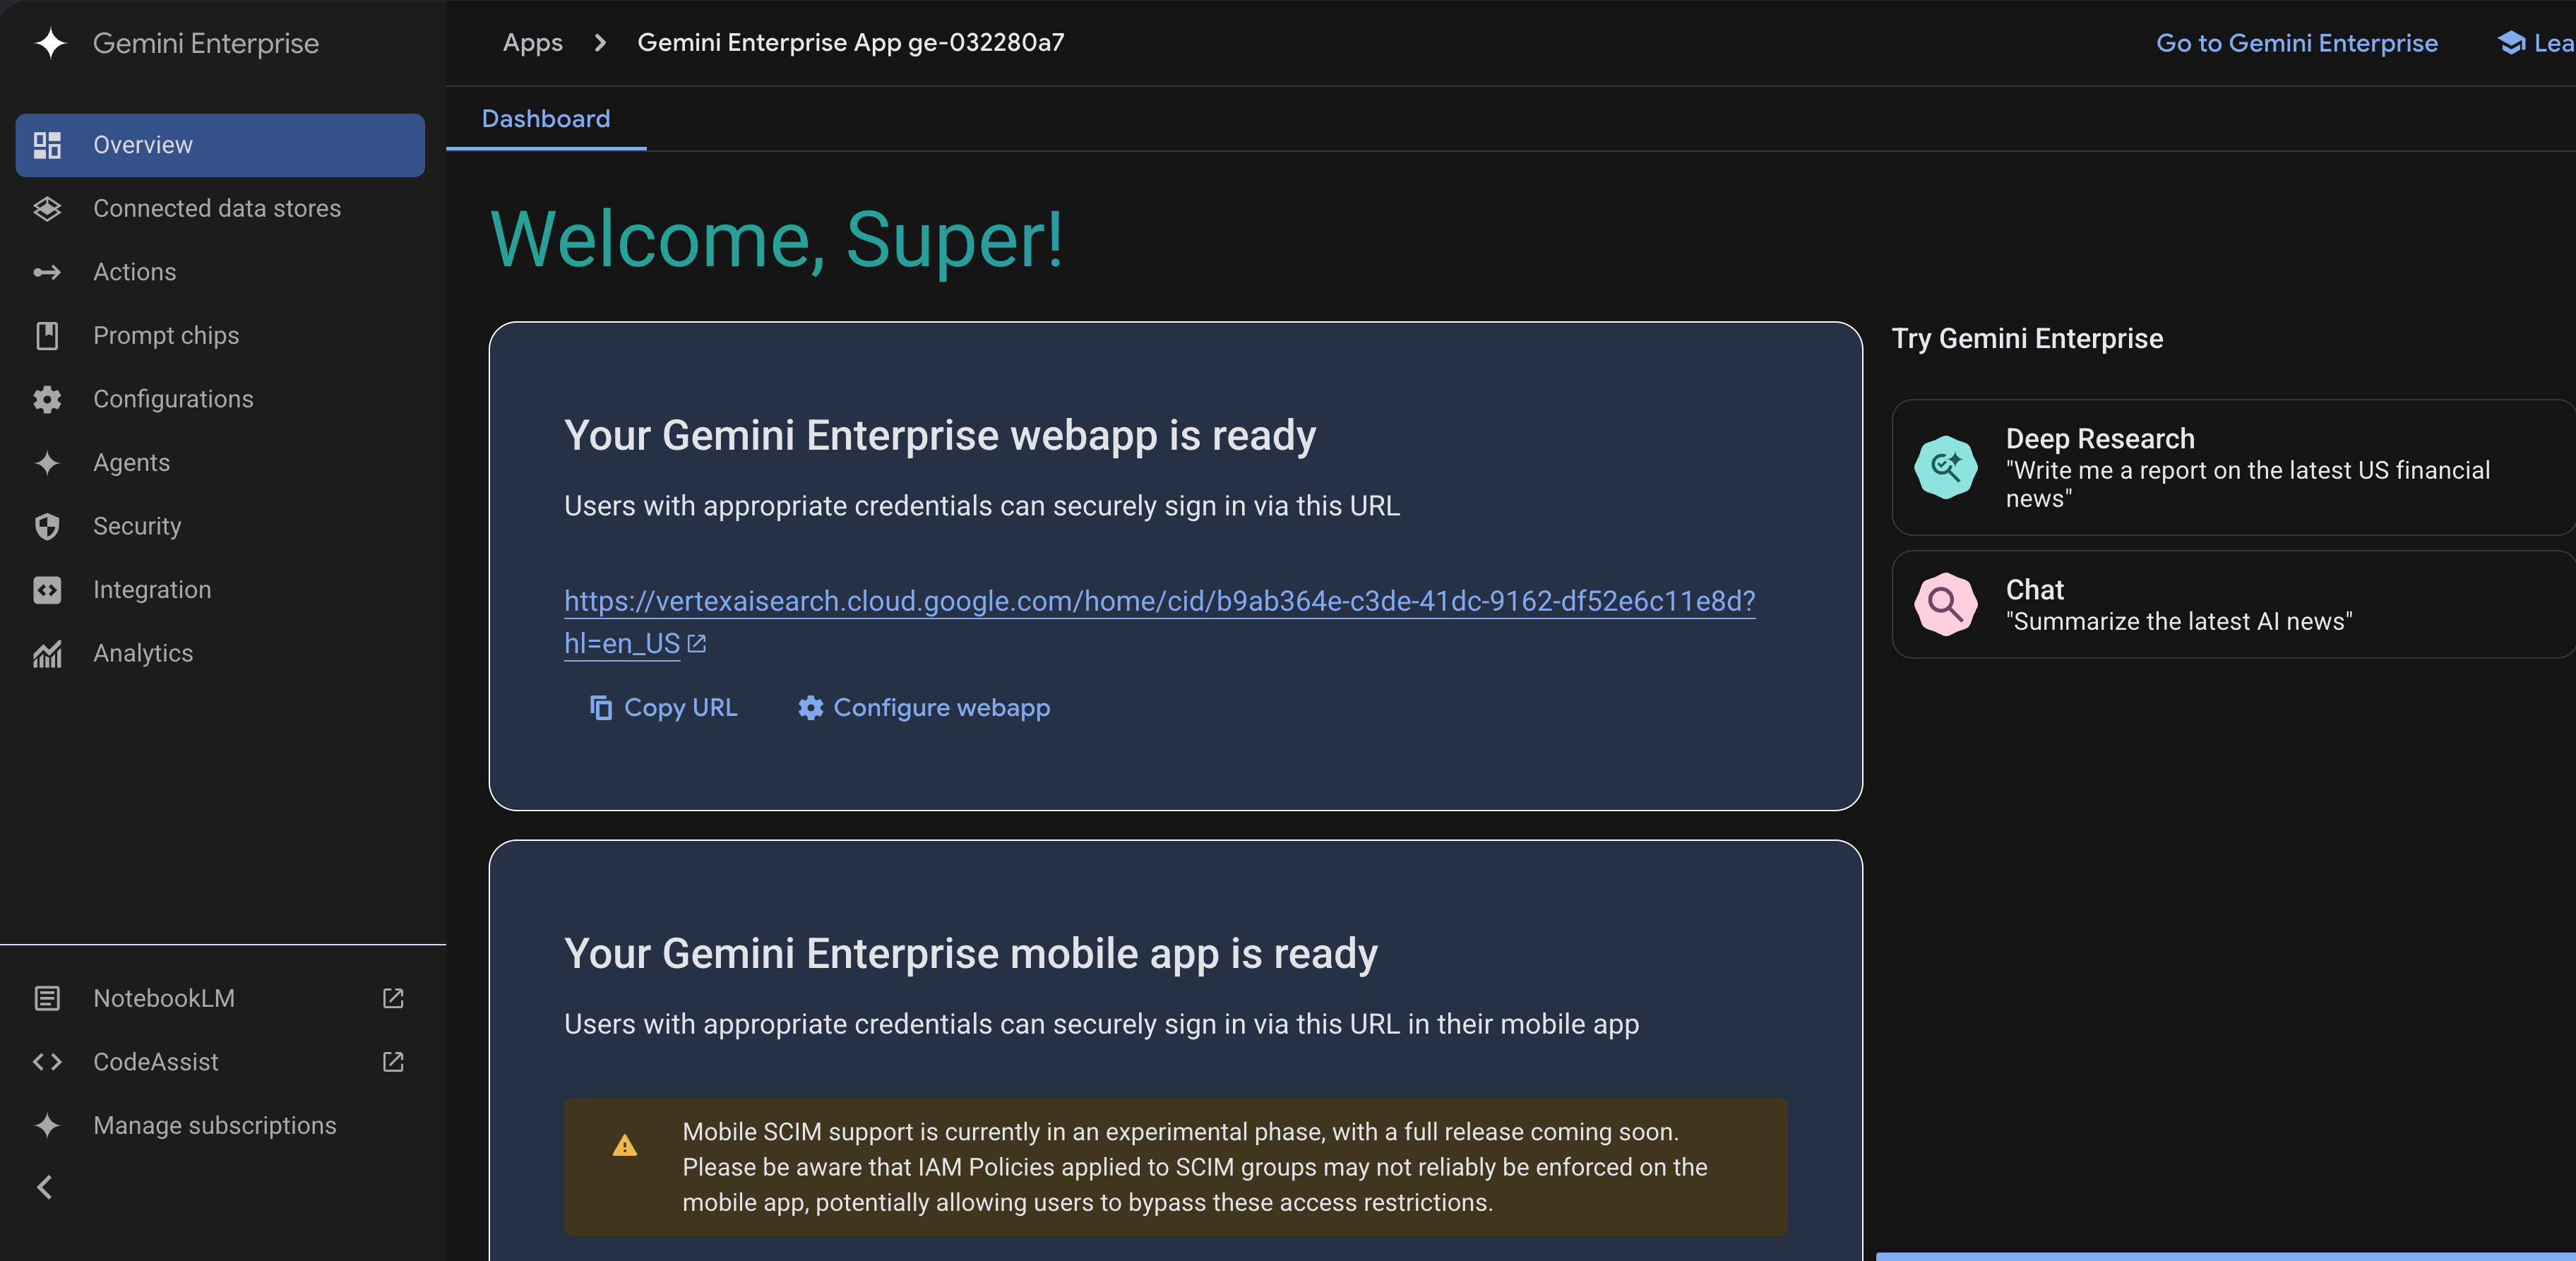Click the Connected data stores layers icon

[47, 209]
